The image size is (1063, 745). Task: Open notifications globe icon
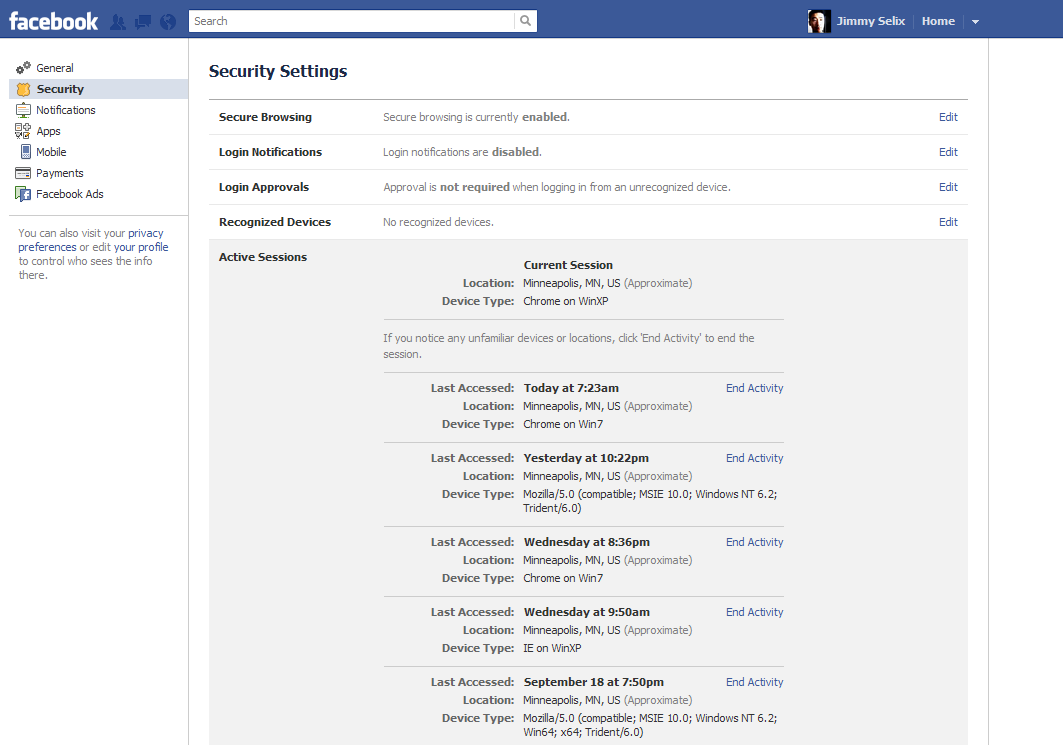[167, 22]
